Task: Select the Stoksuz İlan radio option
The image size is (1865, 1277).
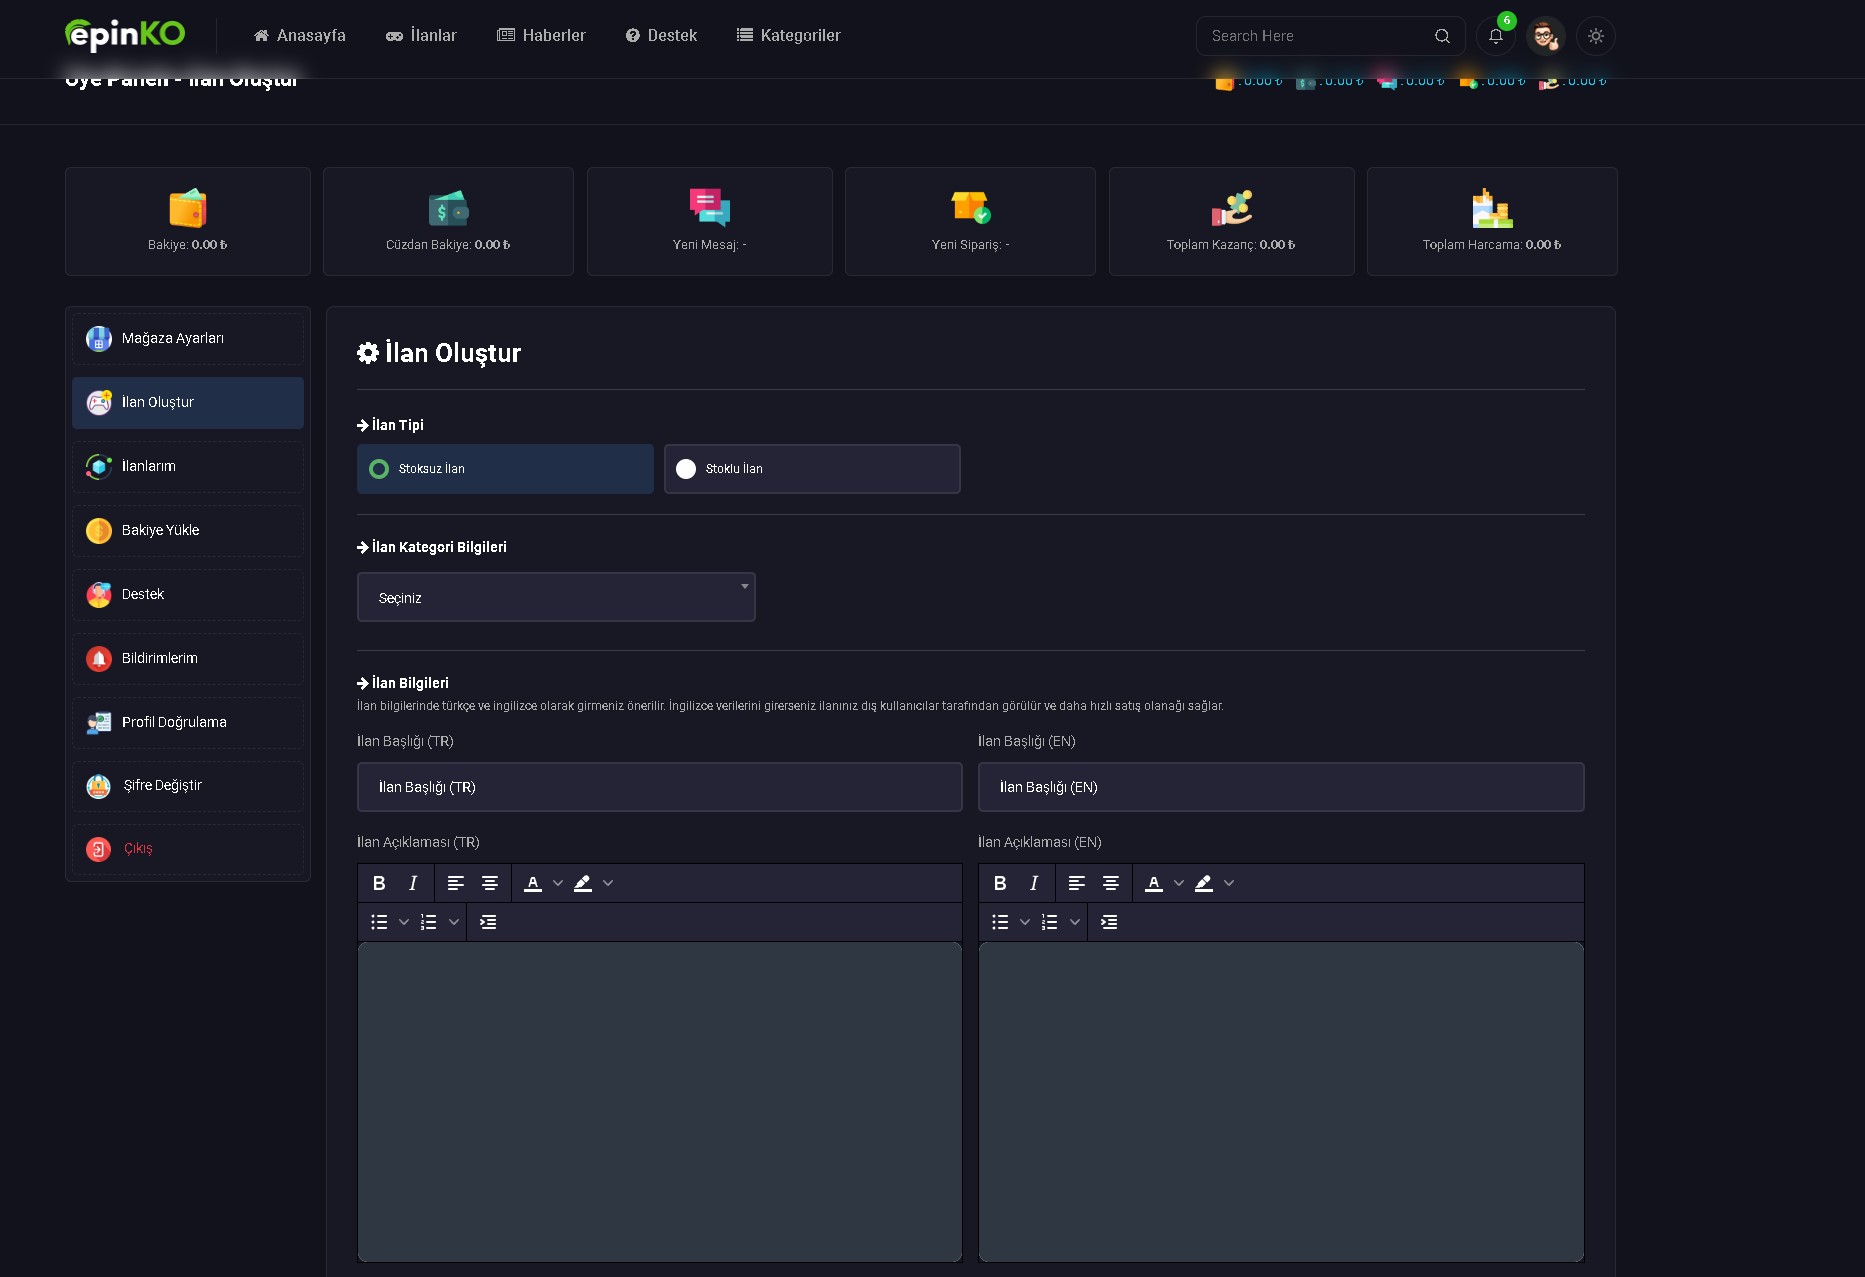Action: click(505, 469)
